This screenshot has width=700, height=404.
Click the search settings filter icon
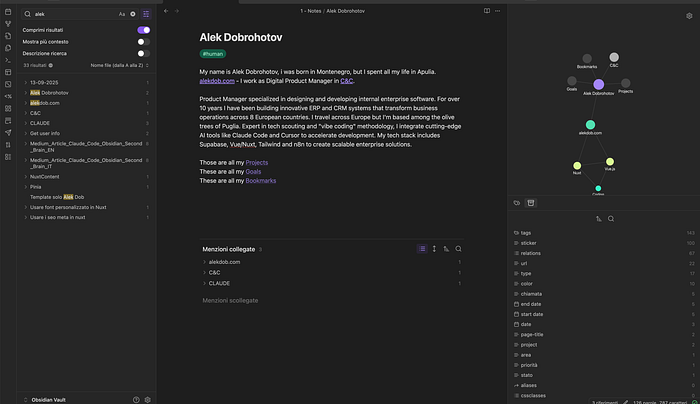tap(146, 14)
